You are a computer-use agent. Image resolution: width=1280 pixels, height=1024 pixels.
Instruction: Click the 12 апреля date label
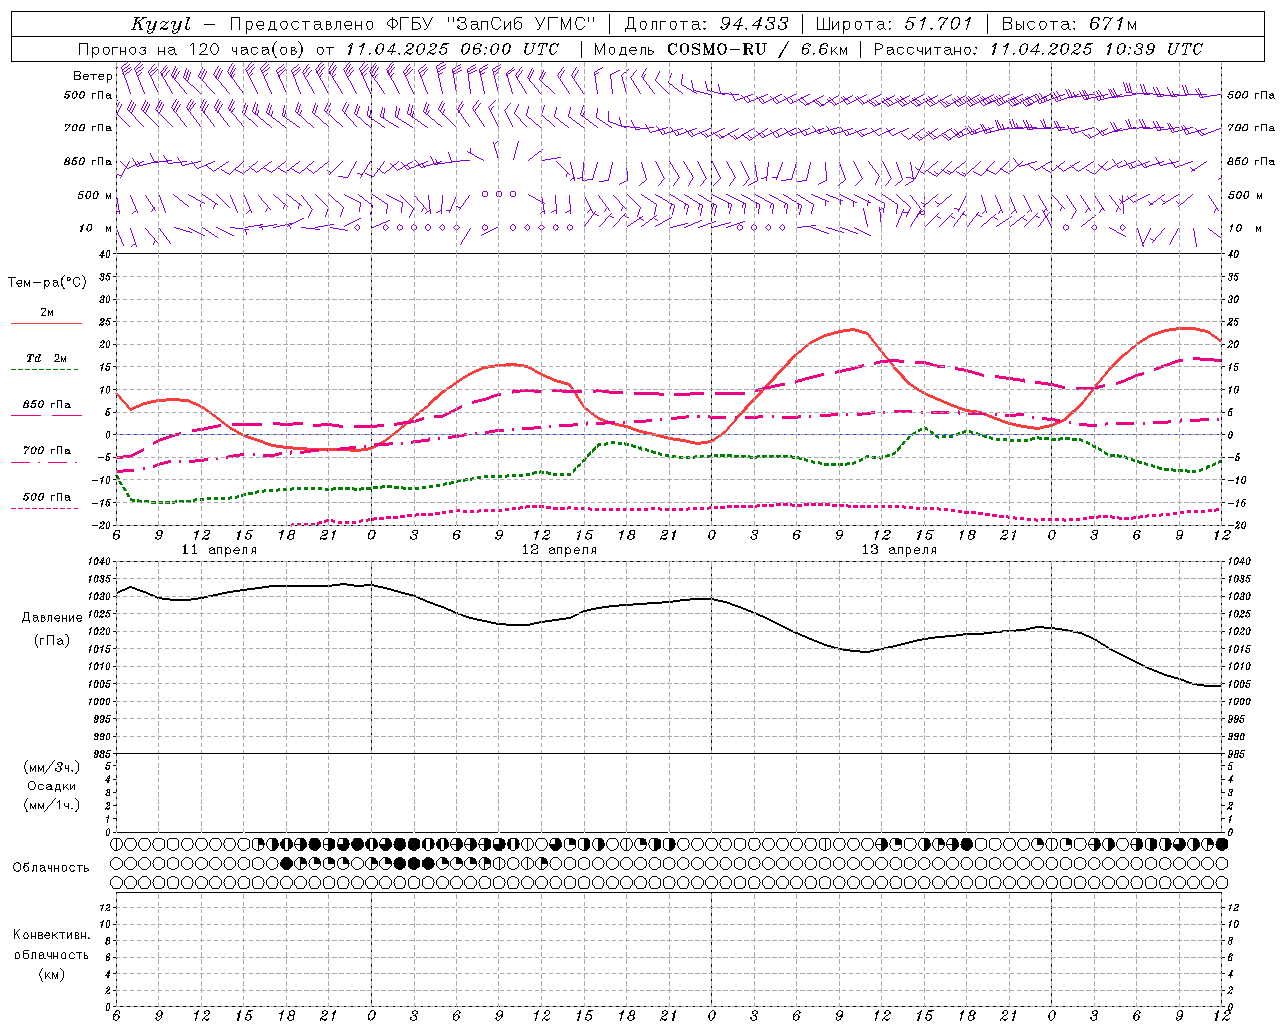click(x=559, y=550)
